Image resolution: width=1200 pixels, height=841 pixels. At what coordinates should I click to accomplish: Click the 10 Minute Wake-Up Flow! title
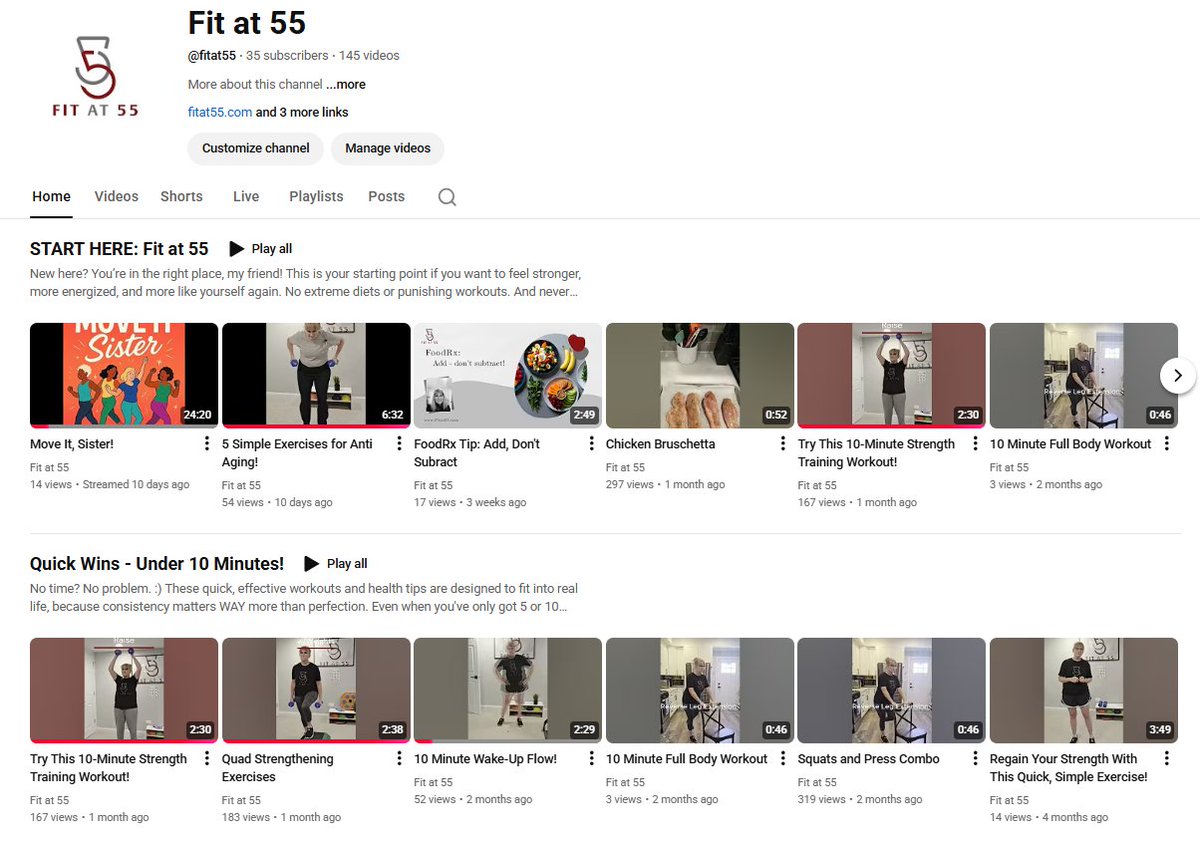(485, 759)
